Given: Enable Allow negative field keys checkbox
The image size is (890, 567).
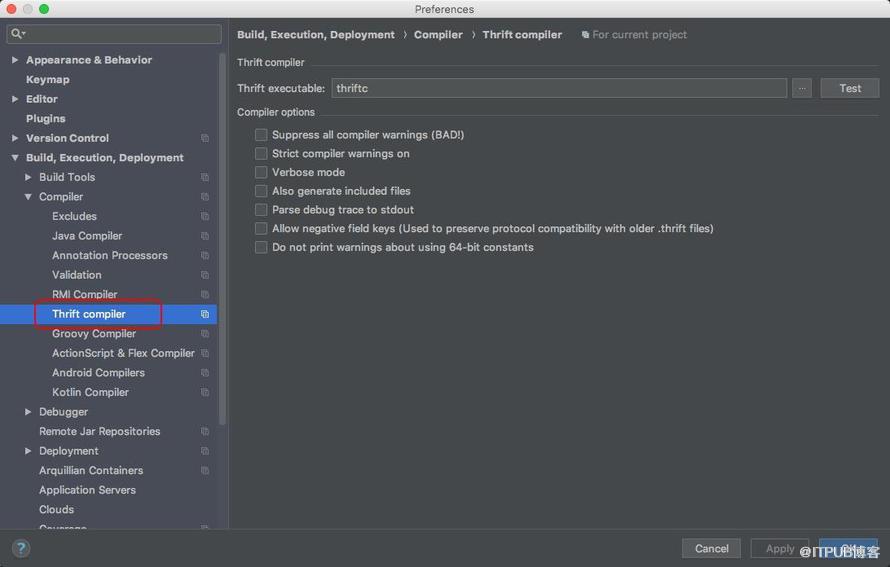Looking at the screenshot, I should coord(261,228).
